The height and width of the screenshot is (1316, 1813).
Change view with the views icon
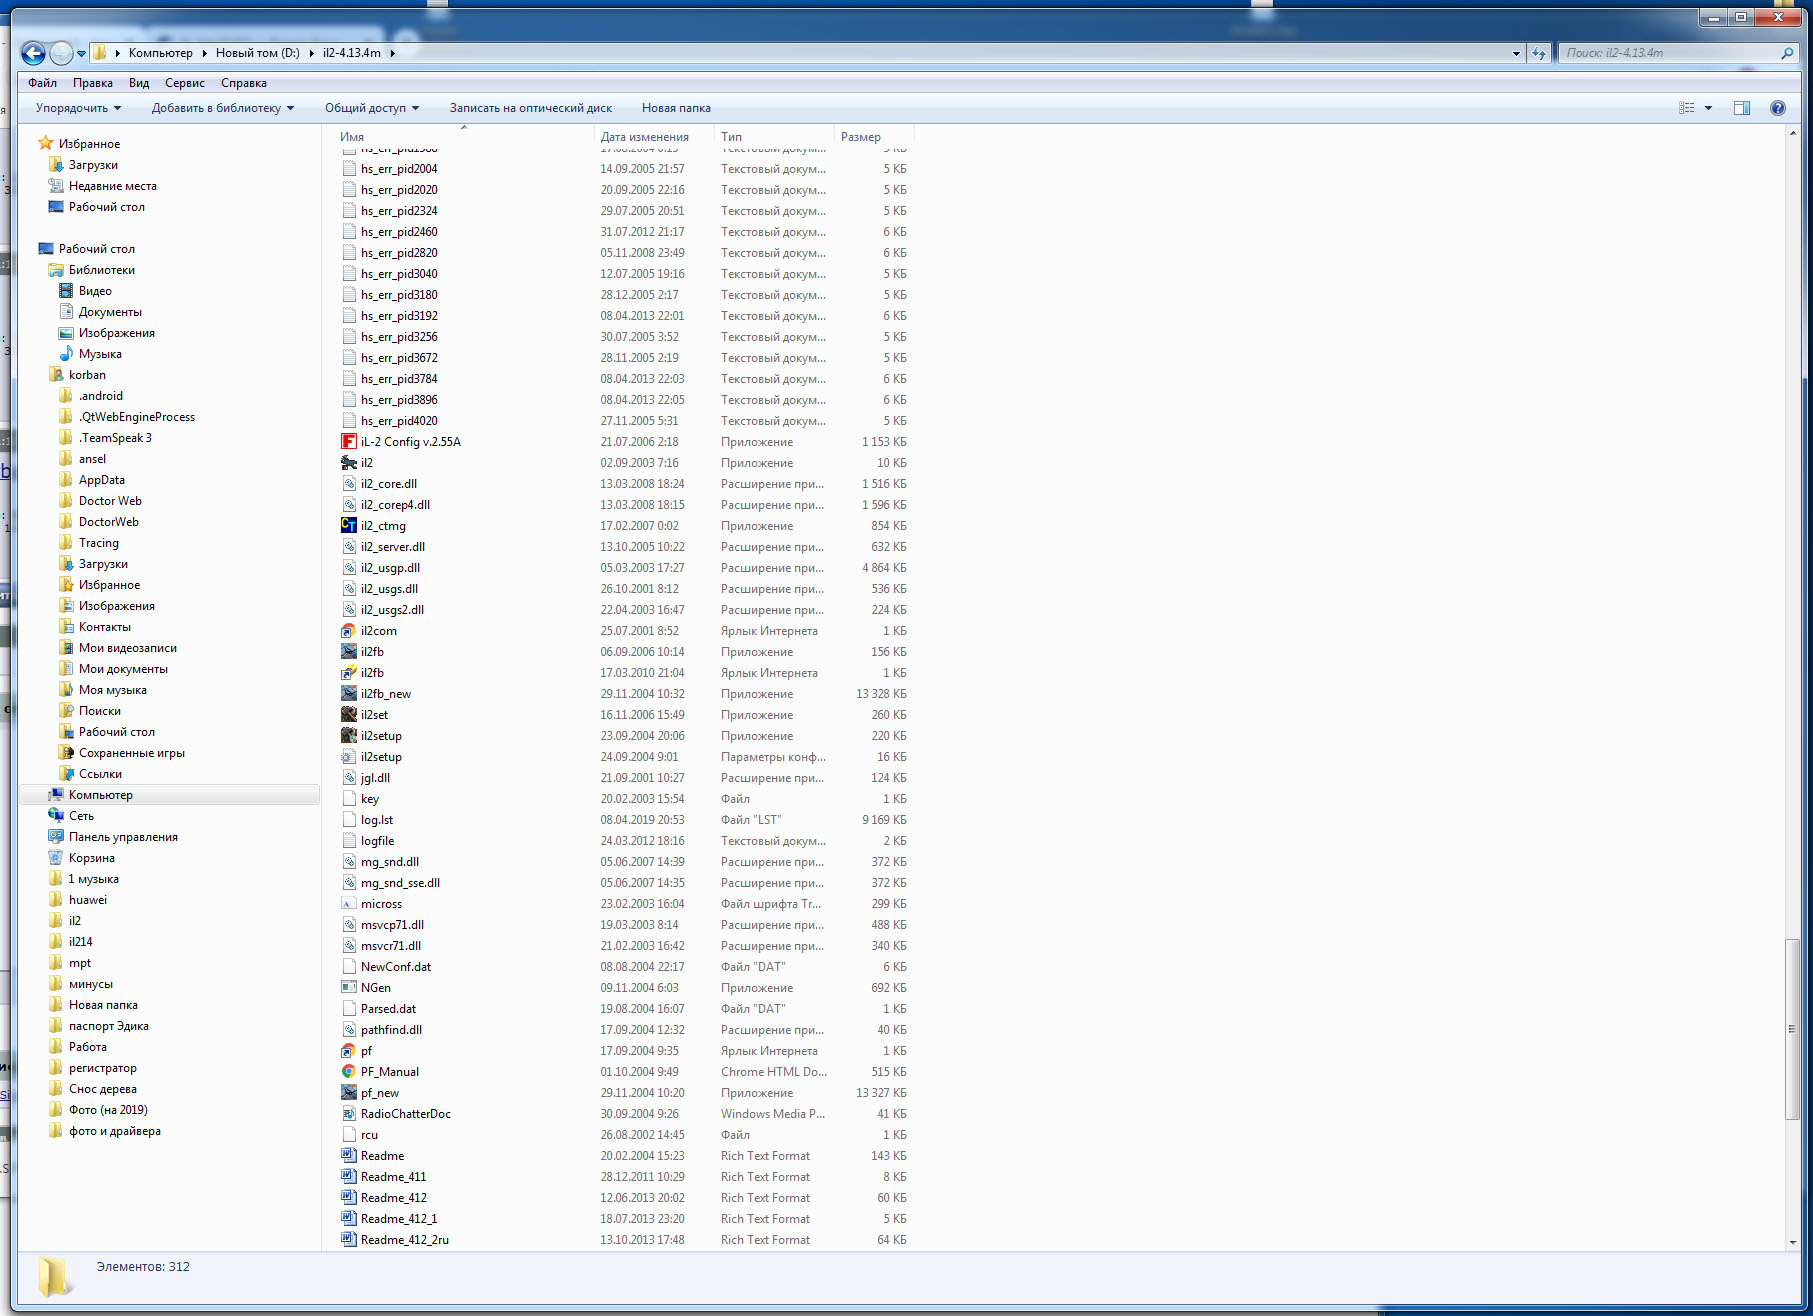[x=1687, y=108]
